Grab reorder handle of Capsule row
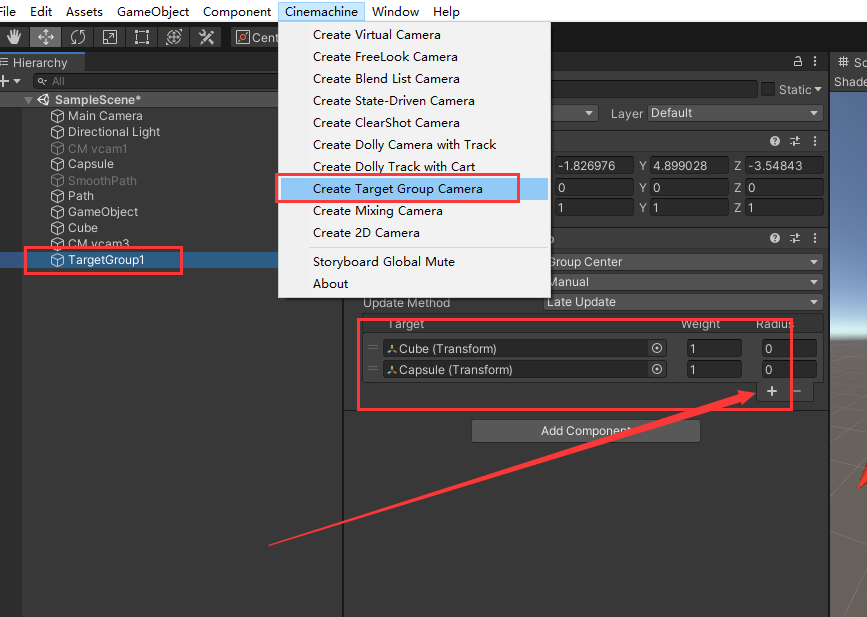The width and height of the screenshot is (867, 617). tap(373, 369)
